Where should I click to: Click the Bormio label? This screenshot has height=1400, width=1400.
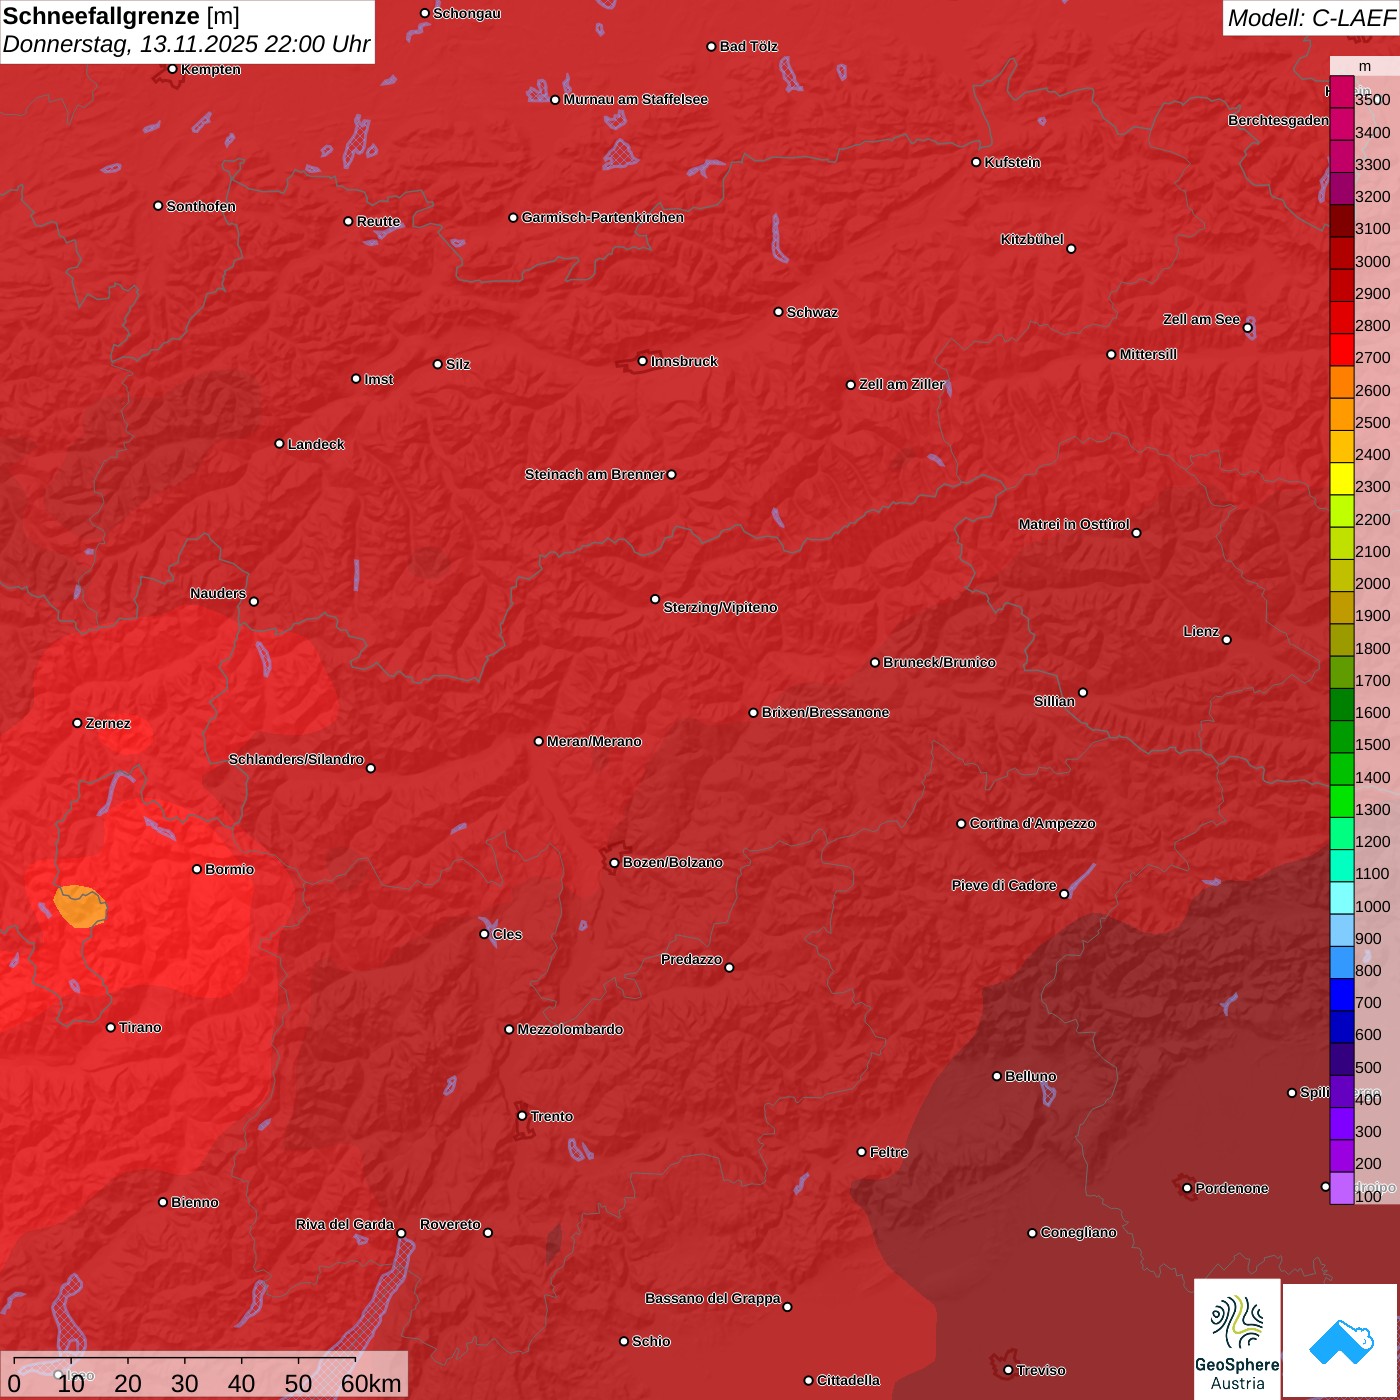click(229, 869)
